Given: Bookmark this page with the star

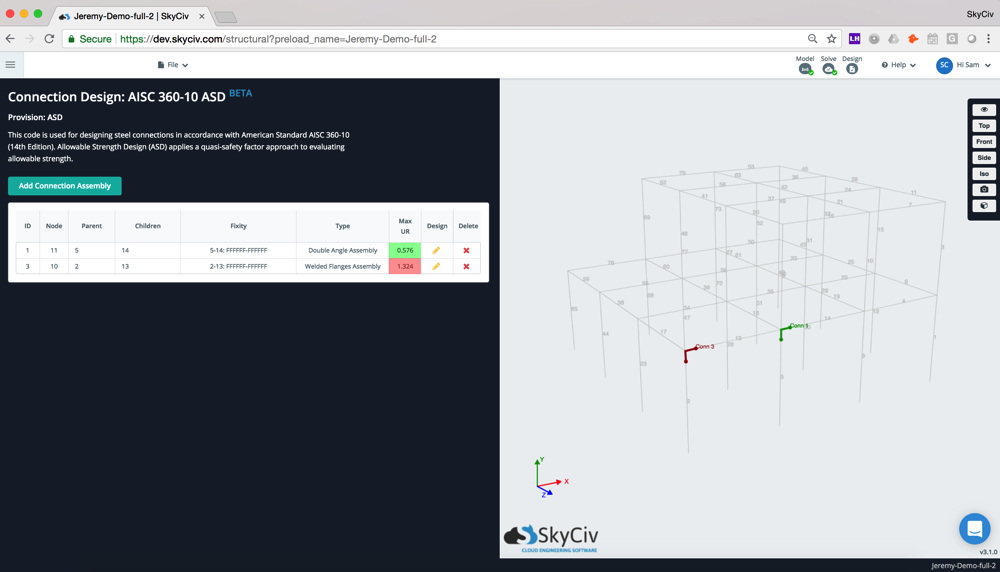Looking at the screenshot, I should (x=832, y=39).
